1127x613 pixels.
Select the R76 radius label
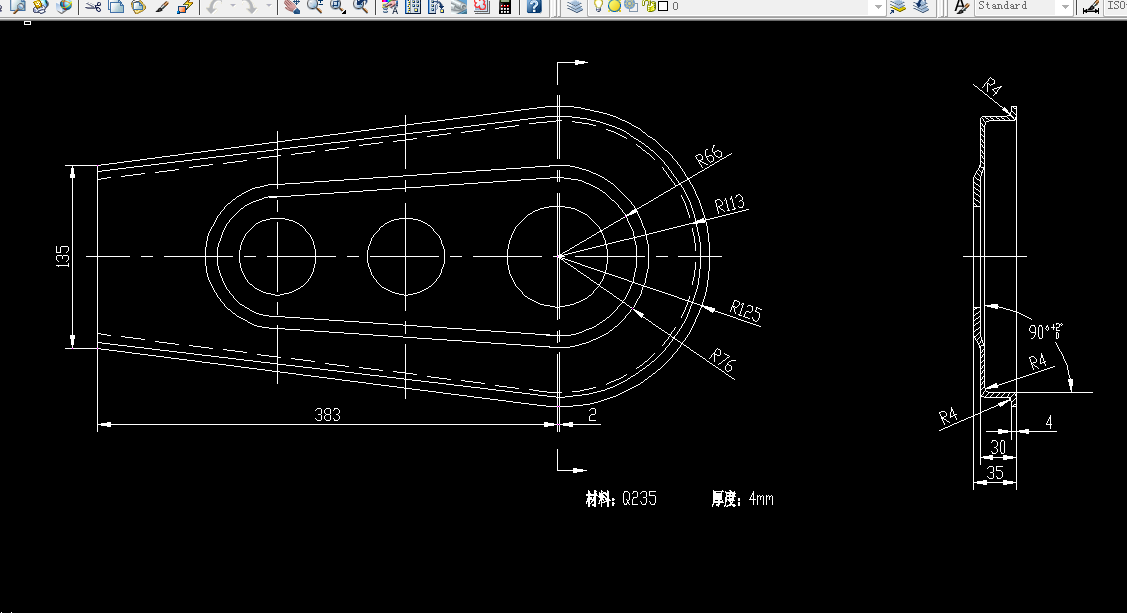[722, 360]
